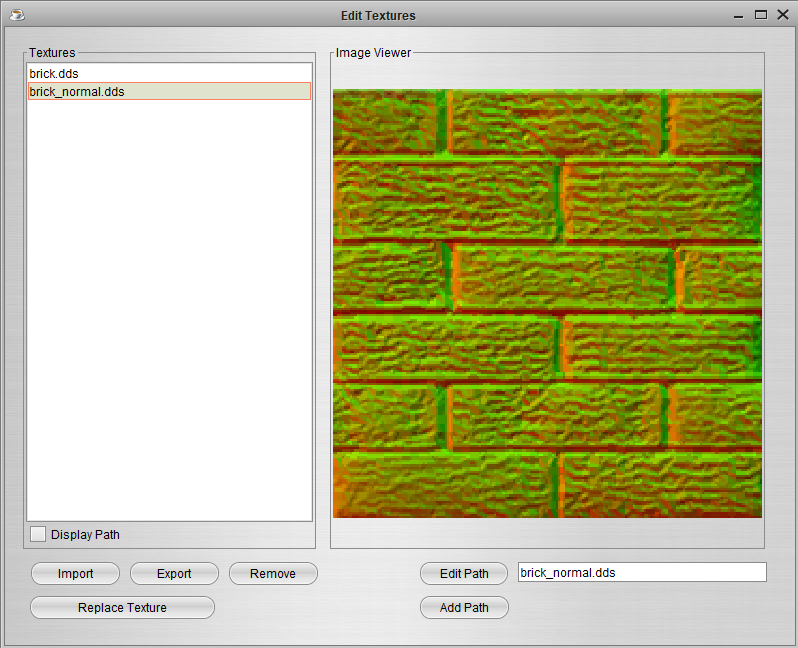The width and height of the screenshot is (798, 648).
Task: Select brick_normal.dds texture entry
Action: tap(169, 91)
